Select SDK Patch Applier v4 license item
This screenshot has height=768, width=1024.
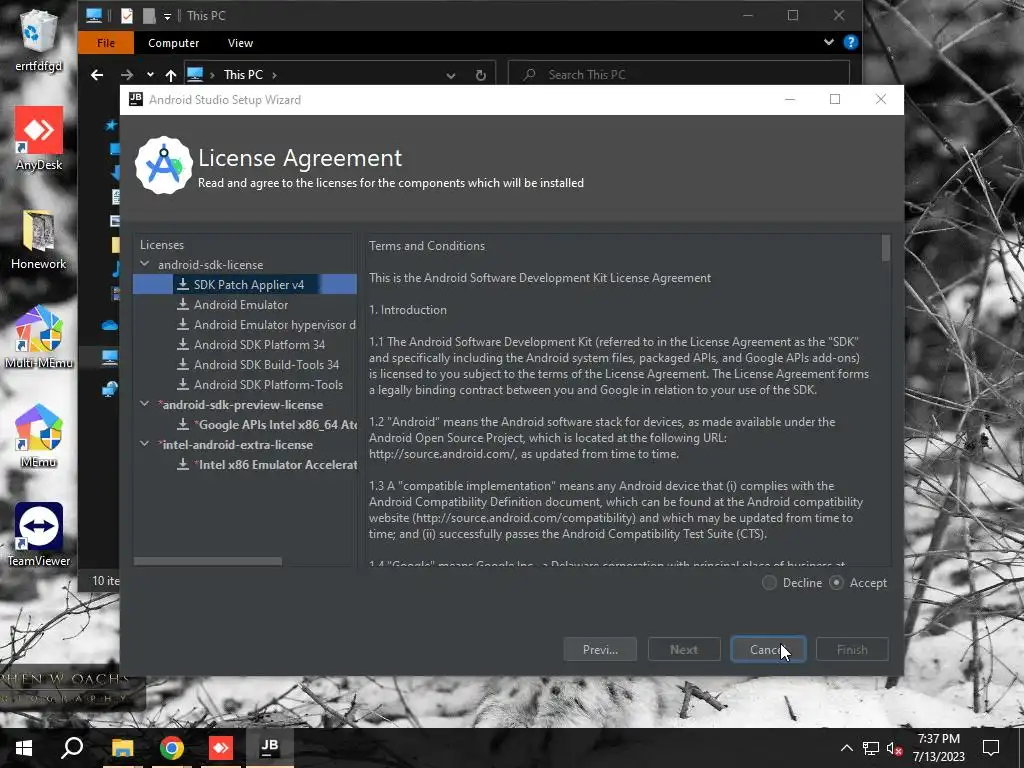coord(245,285)
